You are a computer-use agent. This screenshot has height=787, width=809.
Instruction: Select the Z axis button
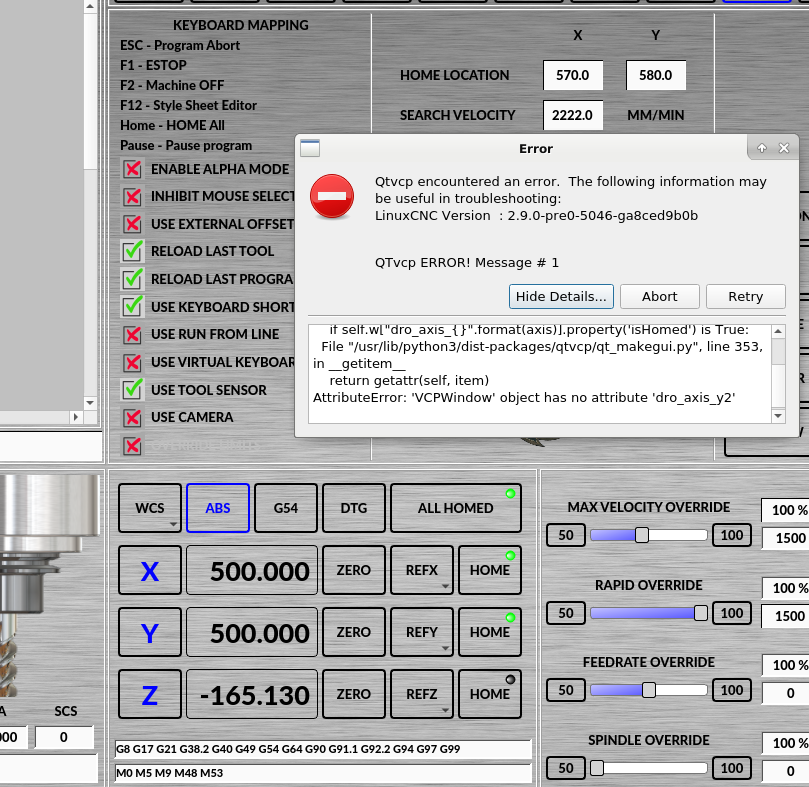click(x=150, y=694)
